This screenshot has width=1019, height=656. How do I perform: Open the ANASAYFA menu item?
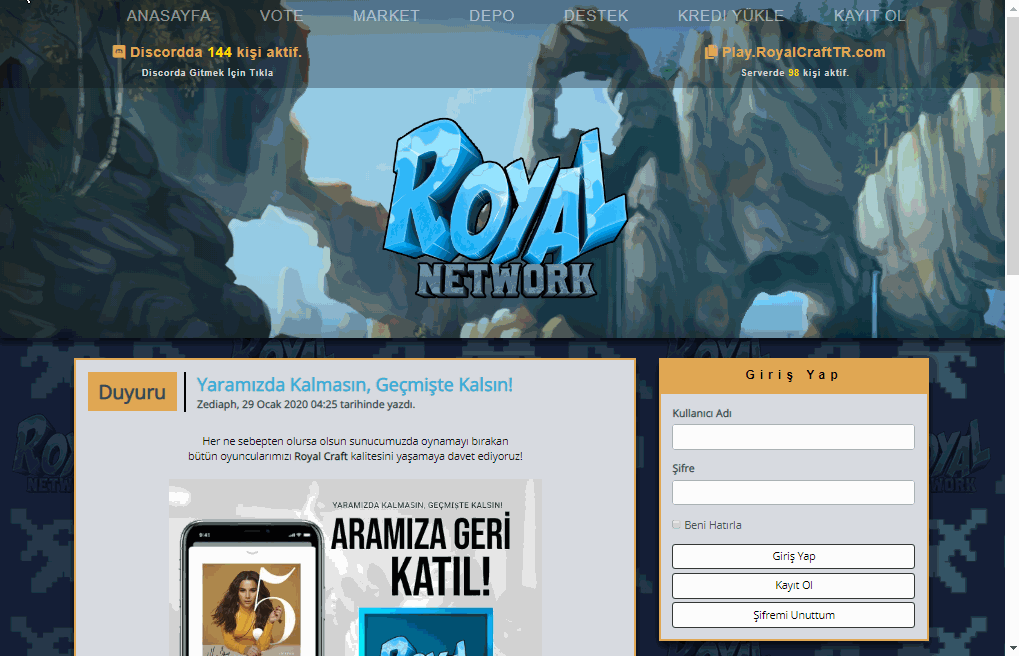168,16
